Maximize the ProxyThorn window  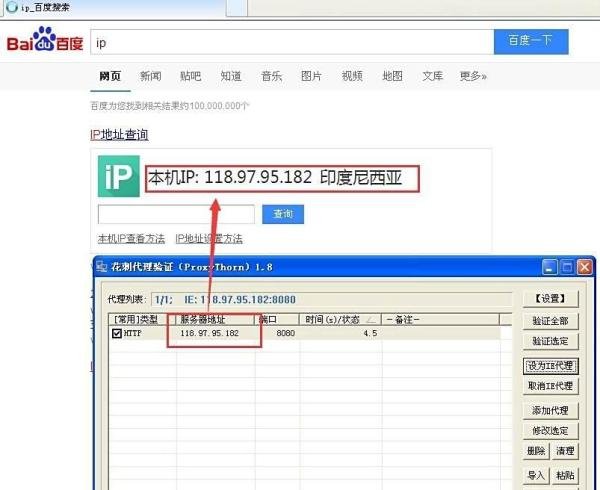567,267
